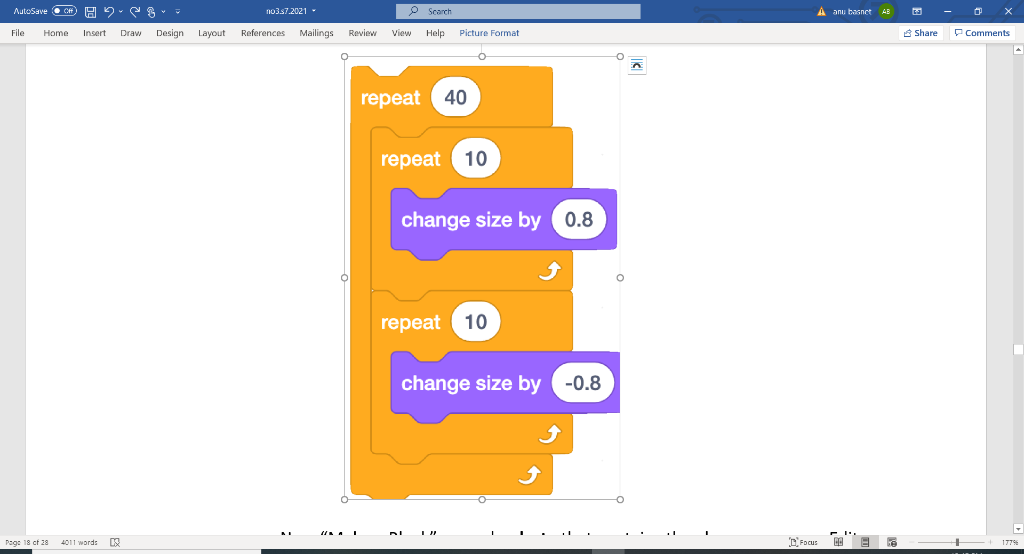Click the top-middle picture resize handle
The height and width of the screenshot is (554, 1024).
point(482,57)
